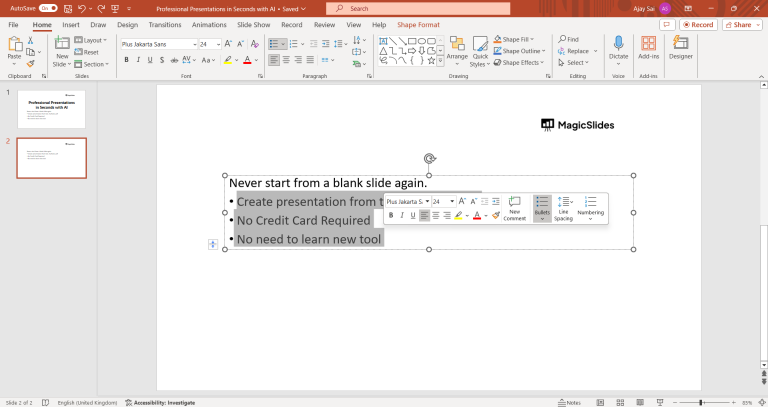Decrease font size in the ribbon Font group
Screen dimensions: 768x407
pyautogui.click(x=240, y=44)
